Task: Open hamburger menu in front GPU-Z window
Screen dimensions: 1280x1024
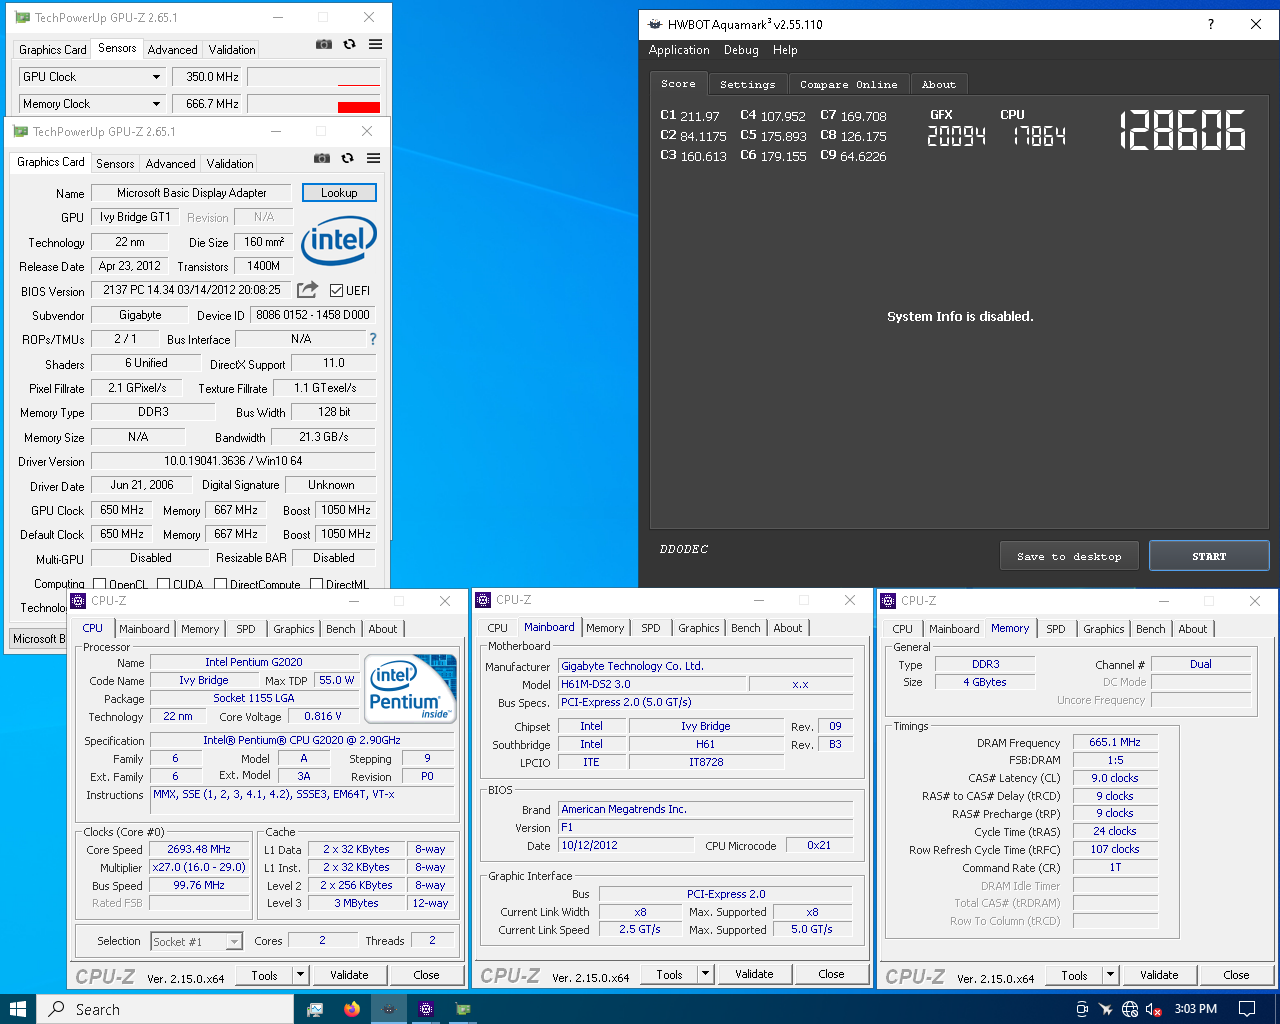Action: [x=373, y=158]
